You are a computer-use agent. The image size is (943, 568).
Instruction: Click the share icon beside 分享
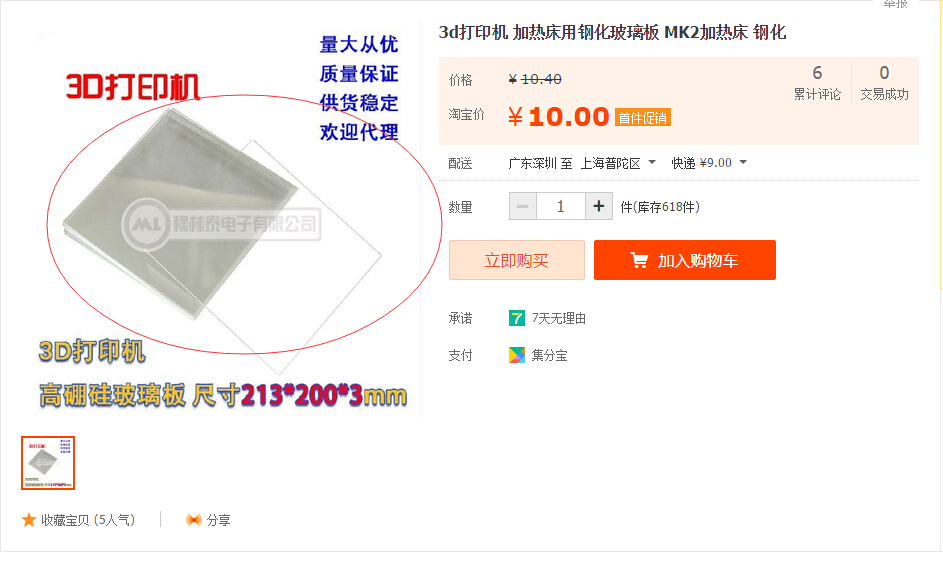(194, 520)
